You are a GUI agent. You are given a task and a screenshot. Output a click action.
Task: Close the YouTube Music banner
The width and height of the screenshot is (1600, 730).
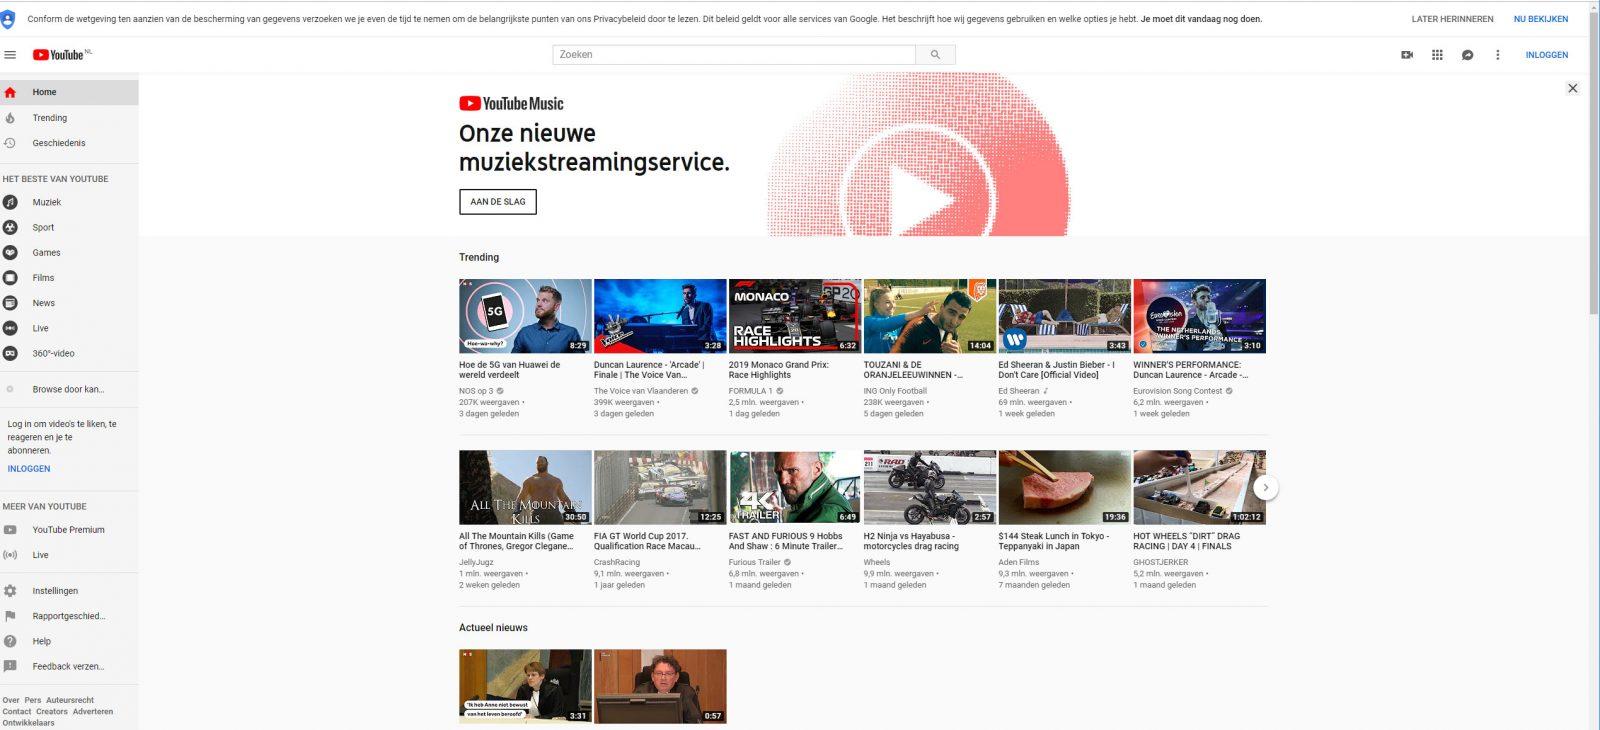(1572, 88)
